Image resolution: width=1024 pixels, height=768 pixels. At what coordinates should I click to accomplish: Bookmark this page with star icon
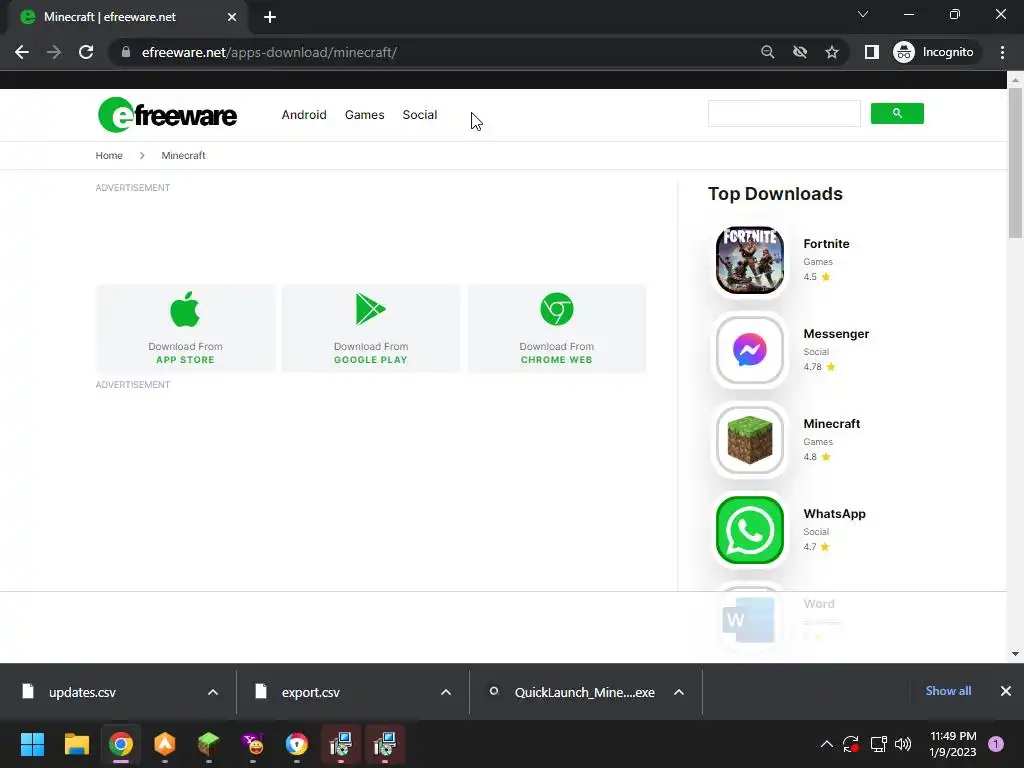coord(831,52)
